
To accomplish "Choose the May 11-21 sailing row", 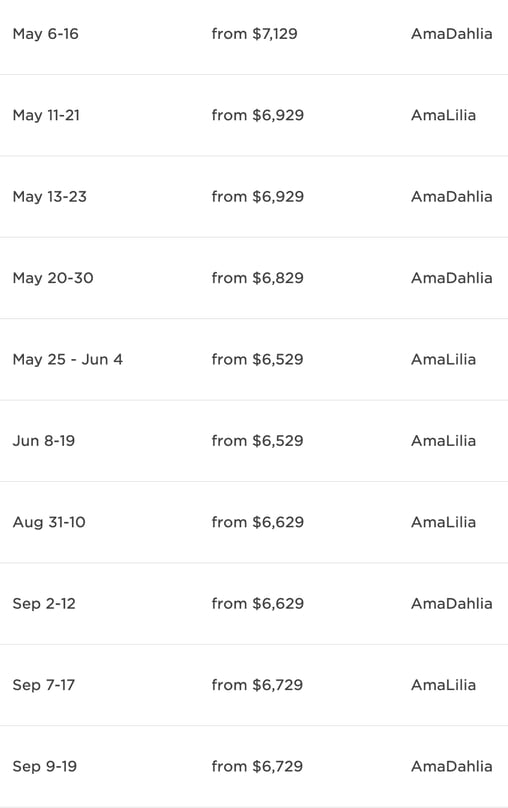I will tap(254, 115).
